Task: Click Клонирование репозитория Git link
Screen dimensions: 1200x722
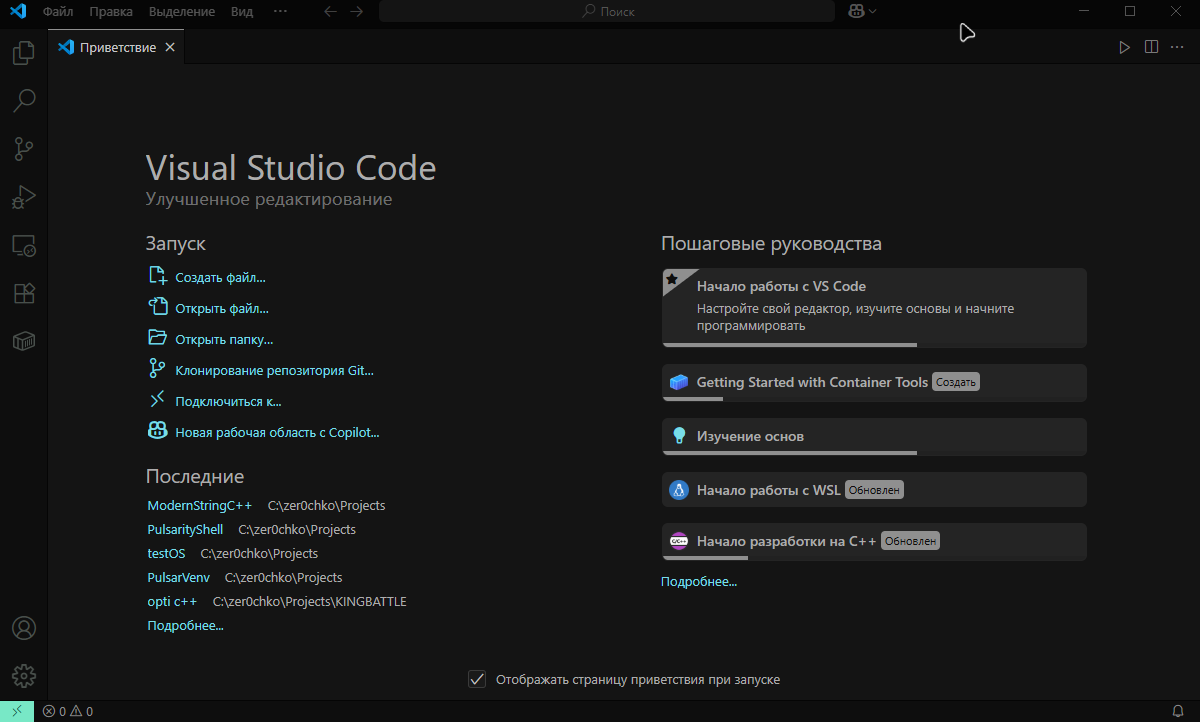Action: [274, 370]
